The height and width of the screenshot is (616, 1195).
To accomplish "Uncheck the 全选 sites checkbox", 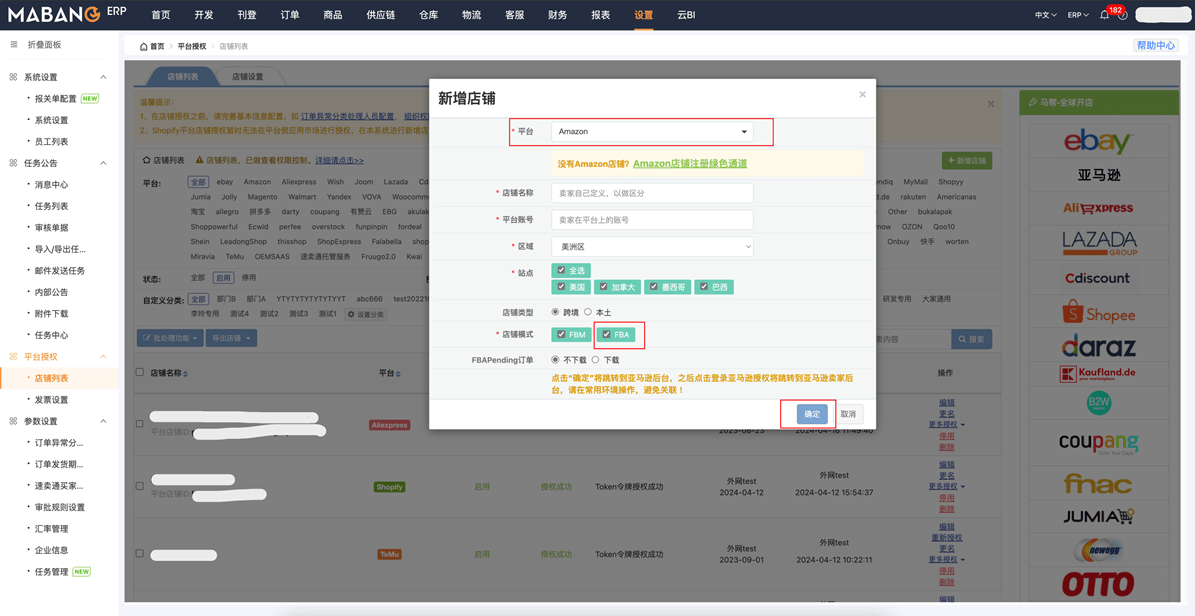I will (561, 271).
